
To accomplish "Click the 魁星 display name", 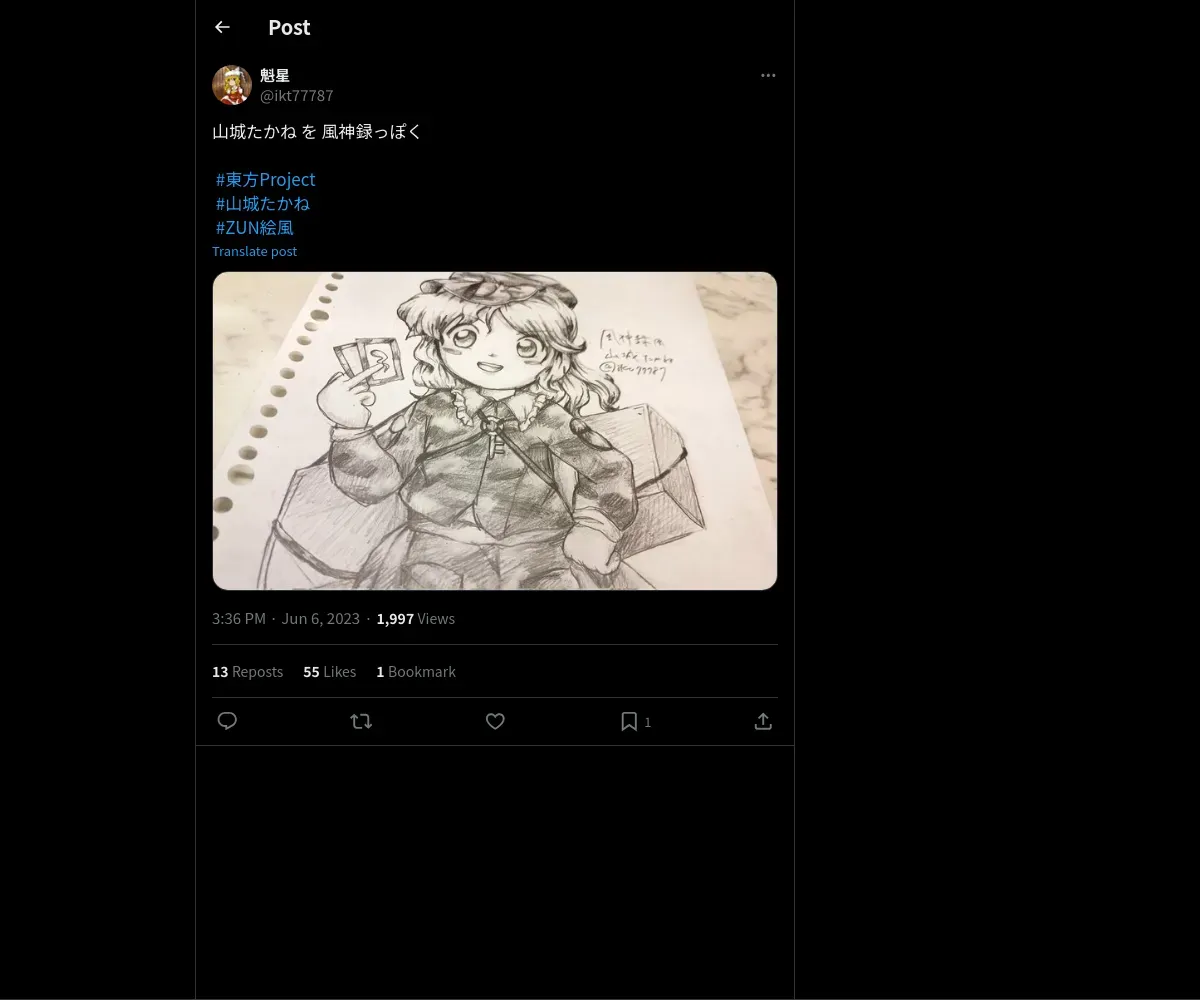I will 274,75.
